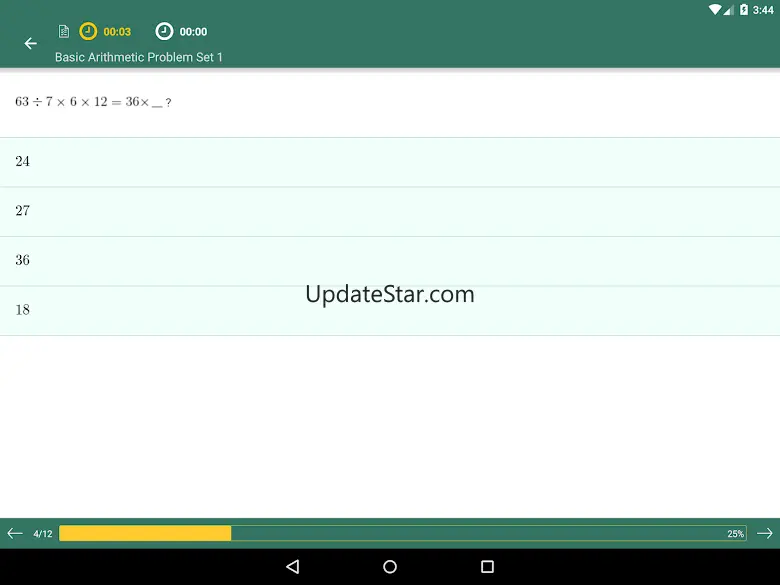Tap the Wi-Fi status icon
The image size is (780, 585).
tap(715, 9)
